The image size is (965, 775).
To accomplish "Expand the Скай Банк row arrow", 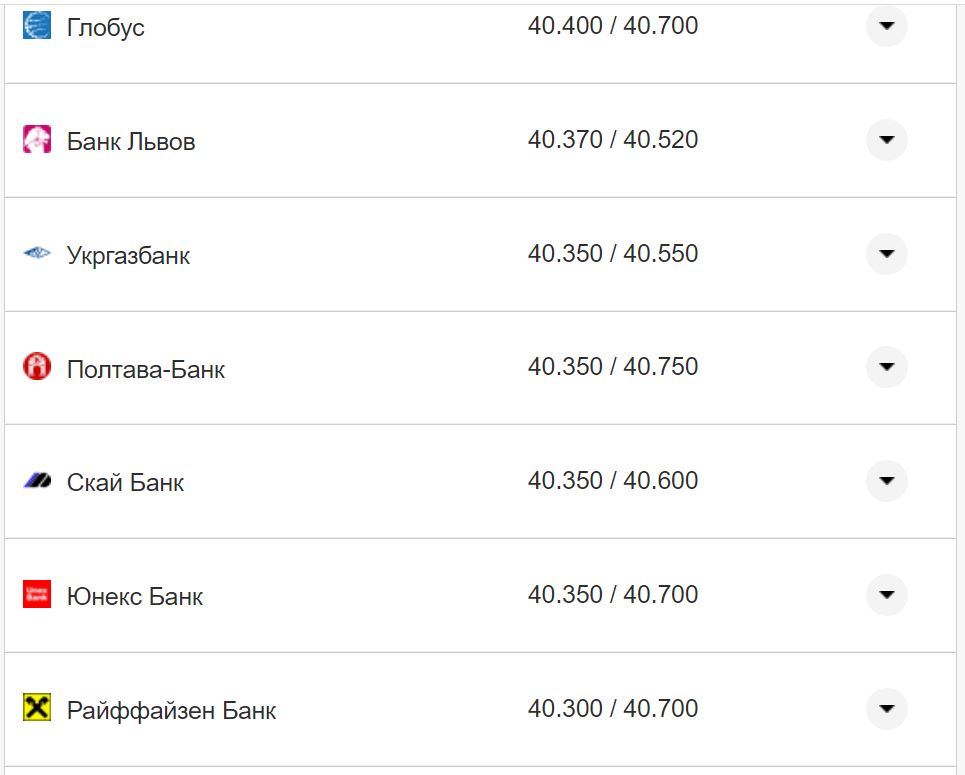I will 886,481.
